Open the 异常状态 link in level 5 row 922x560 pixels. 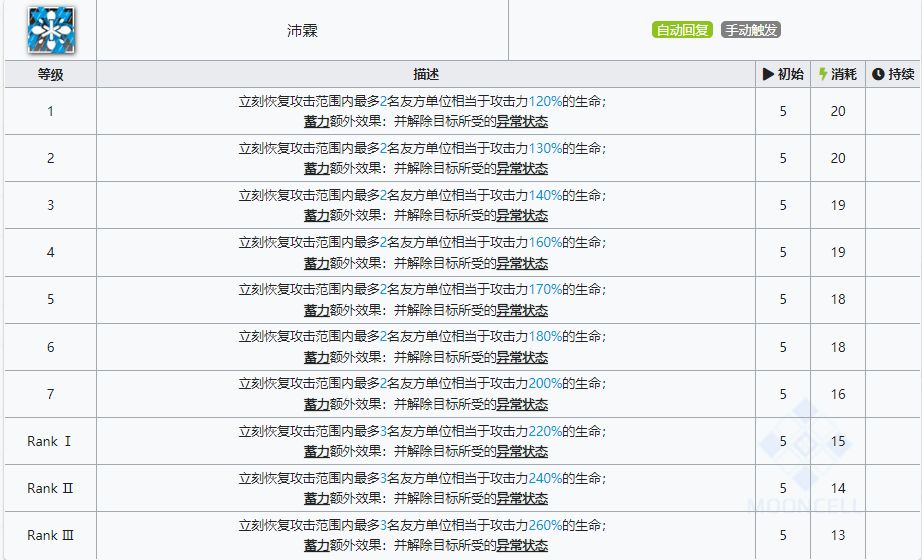522,310
